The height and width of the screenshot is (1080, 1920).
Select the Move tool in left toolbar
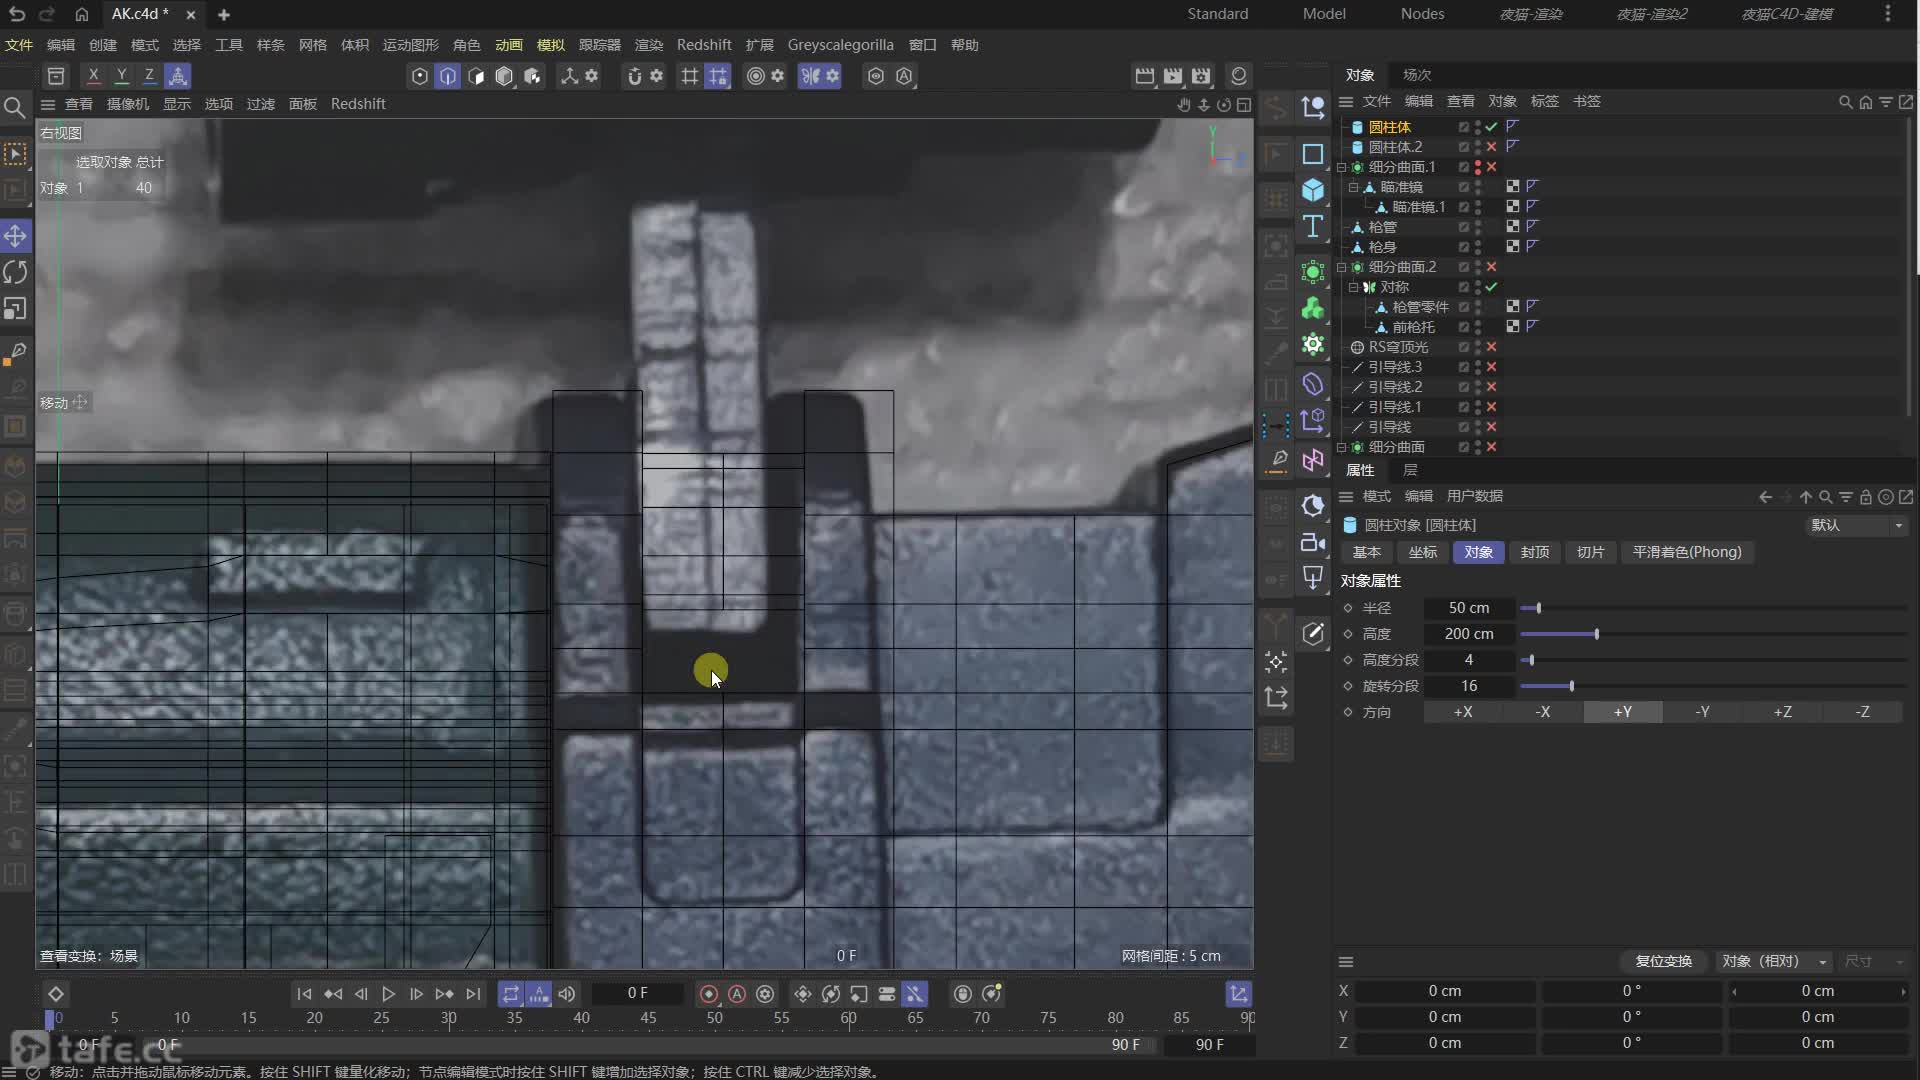pos(15,236)
